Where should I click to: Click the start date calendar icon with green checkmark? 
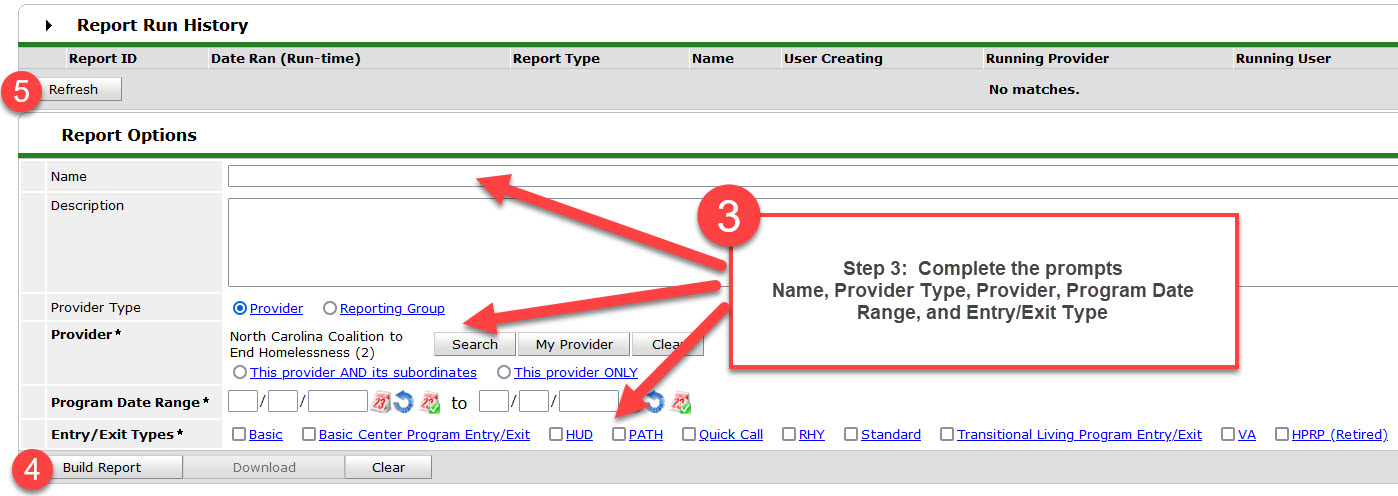point(429,402)
